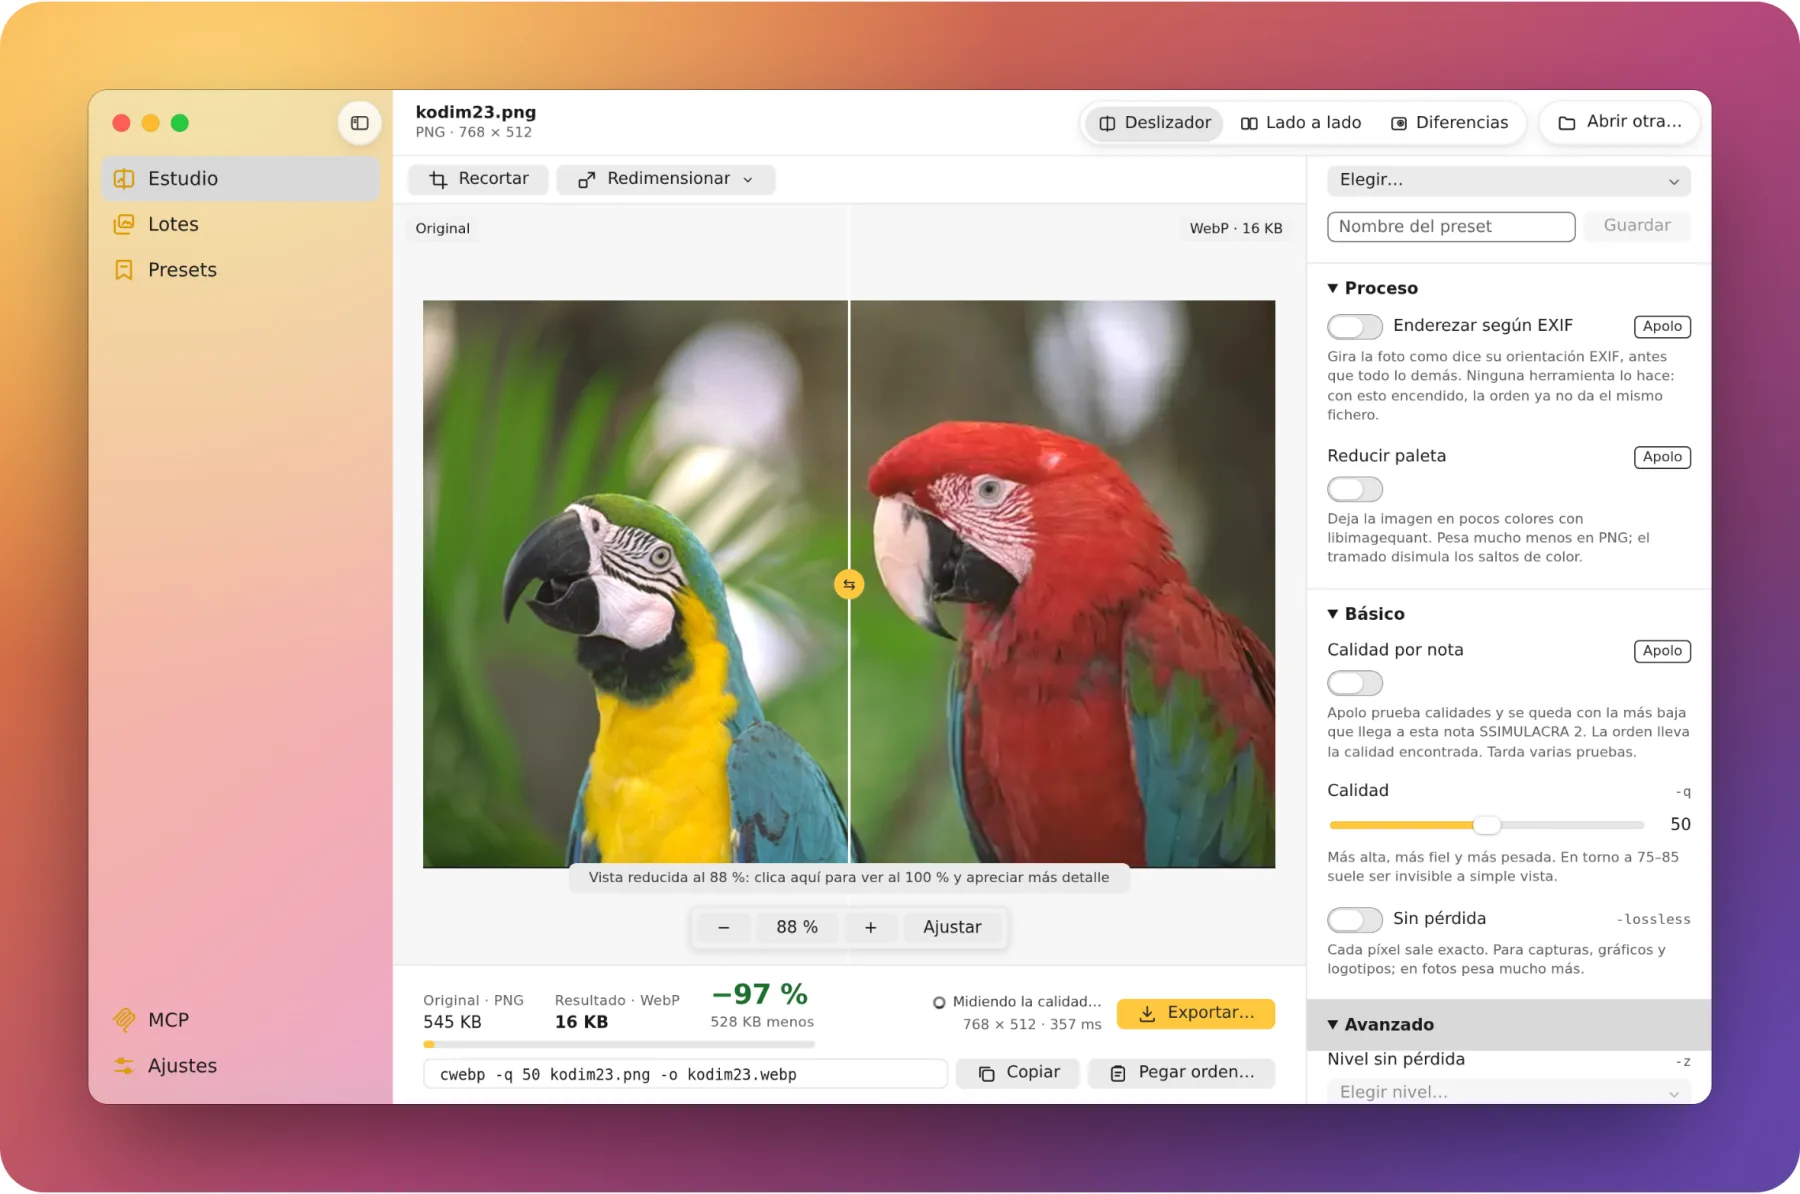Switch to Deslizador view

[x=1154, y=123]
